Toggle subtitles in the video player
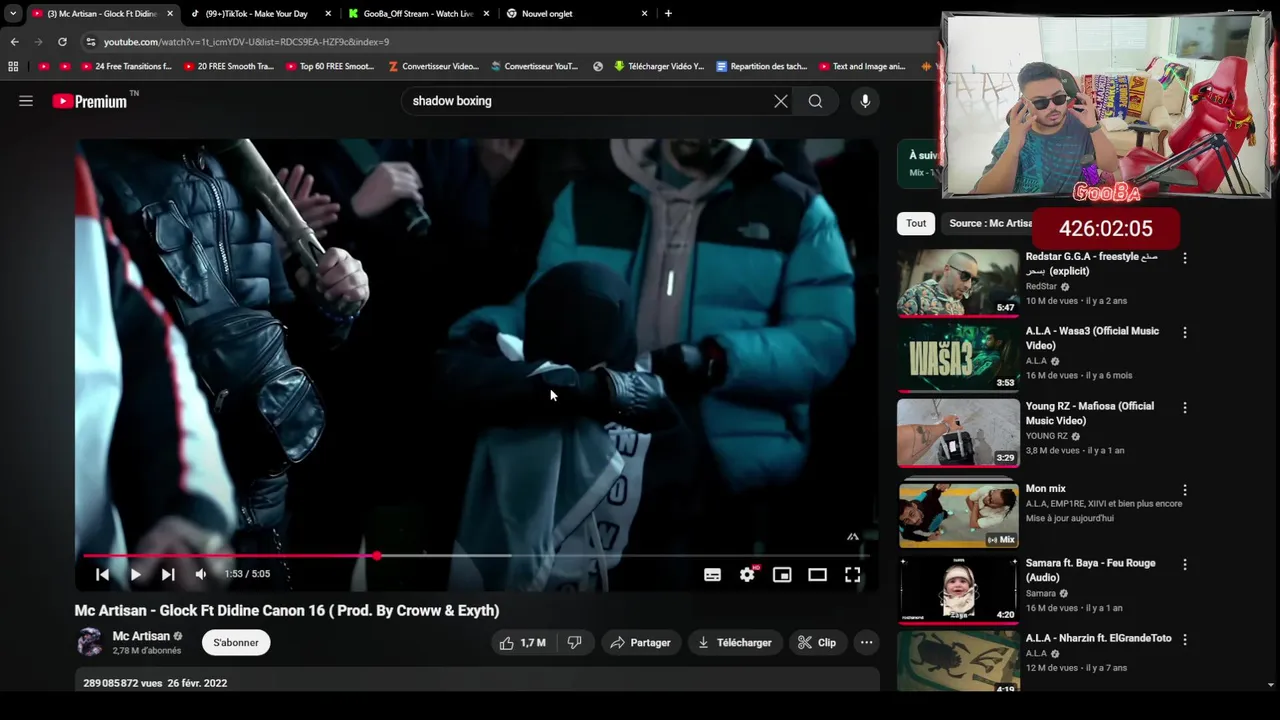Viewport: 1280px width, 720px height. coord(712,575)
